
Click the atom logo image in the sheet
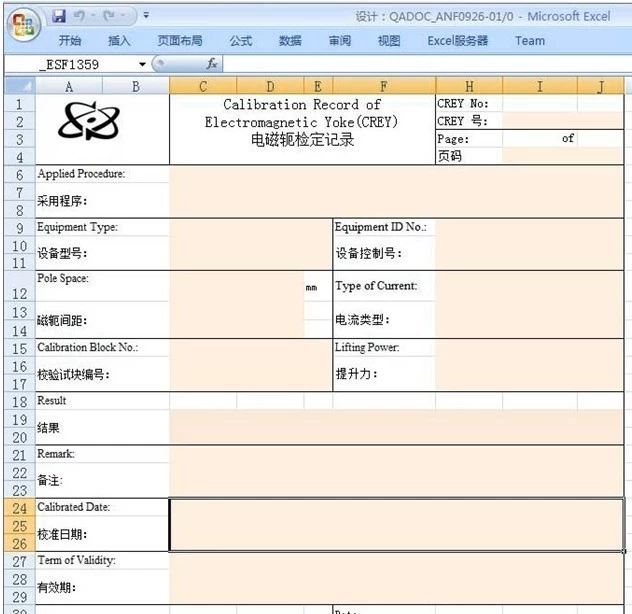point(88,122)
